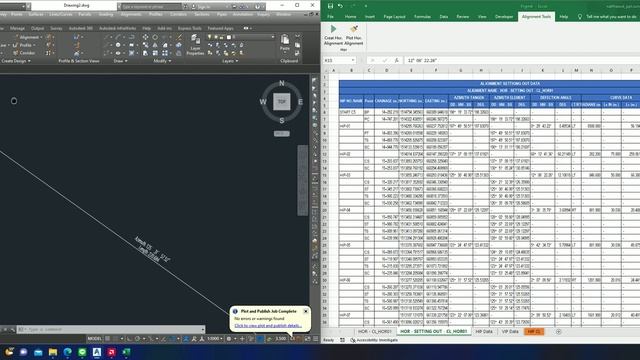Image resolution: width=640 pixels, height=360 pixels.
Task: Click the ViewCube TOP face
Action: click(282, 102)
